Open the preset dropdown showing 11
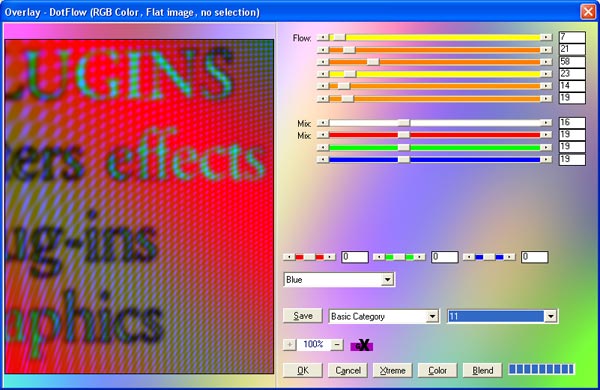600x390 pixels. [x=551, y=317]
